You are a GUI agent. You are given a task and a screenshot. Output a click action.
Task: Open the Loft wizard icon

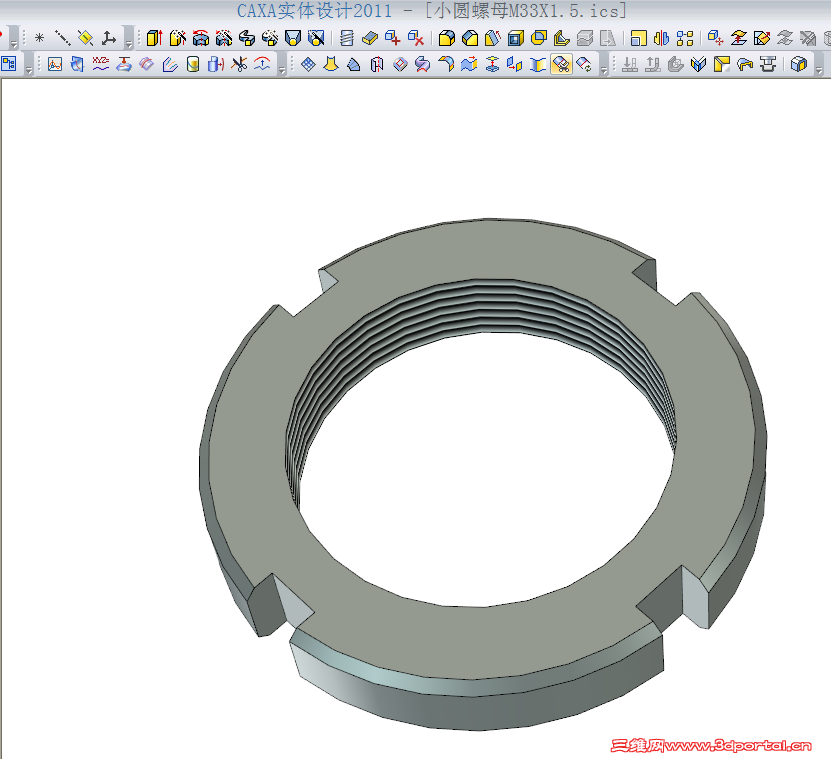(x=316, y=38)
